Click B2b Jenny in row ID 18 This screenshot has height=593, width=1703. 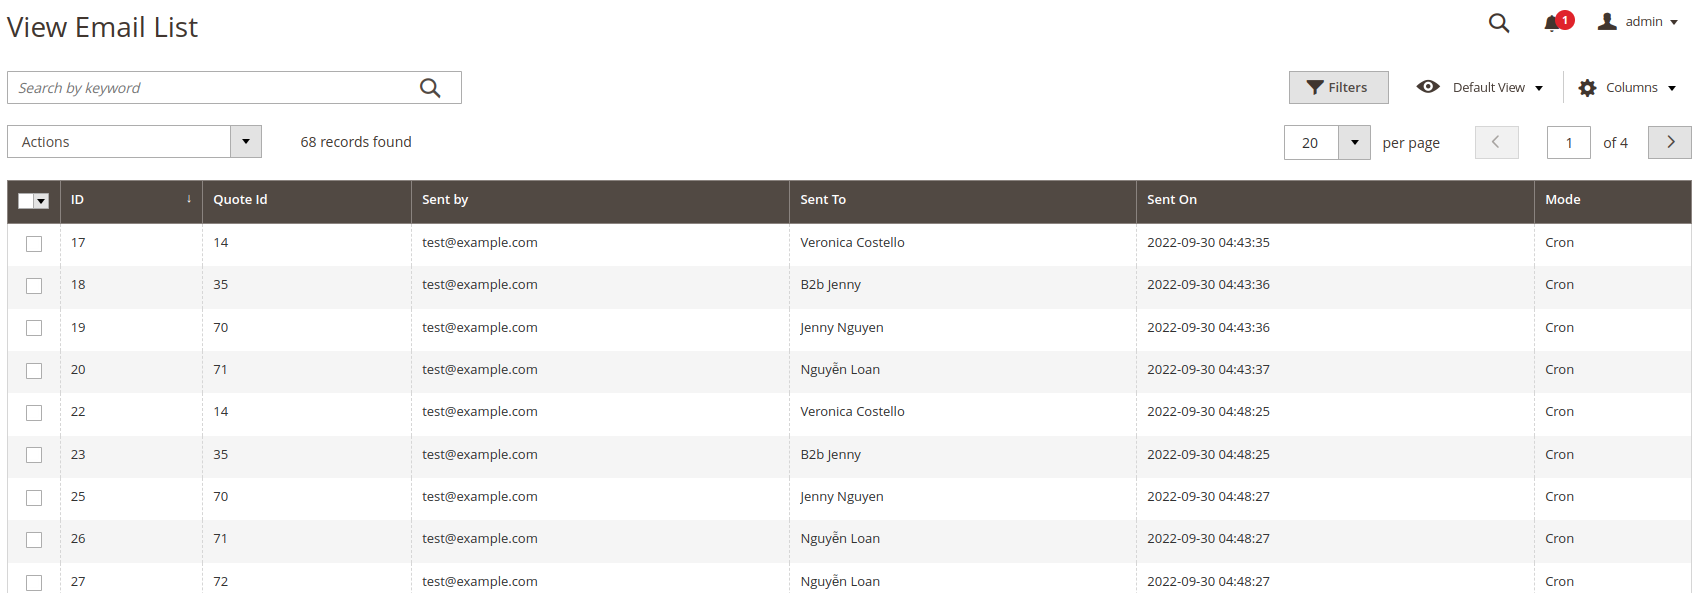[830, 285]
